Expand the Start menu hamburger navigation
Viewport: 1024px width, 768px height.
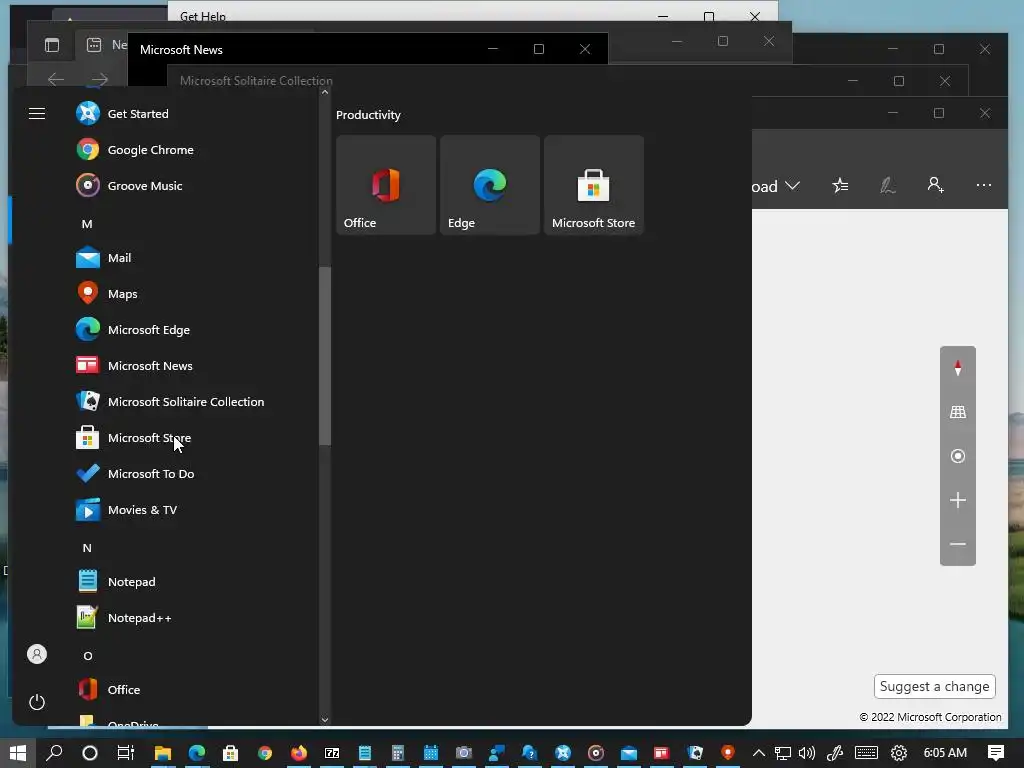[x=37, y=114]
